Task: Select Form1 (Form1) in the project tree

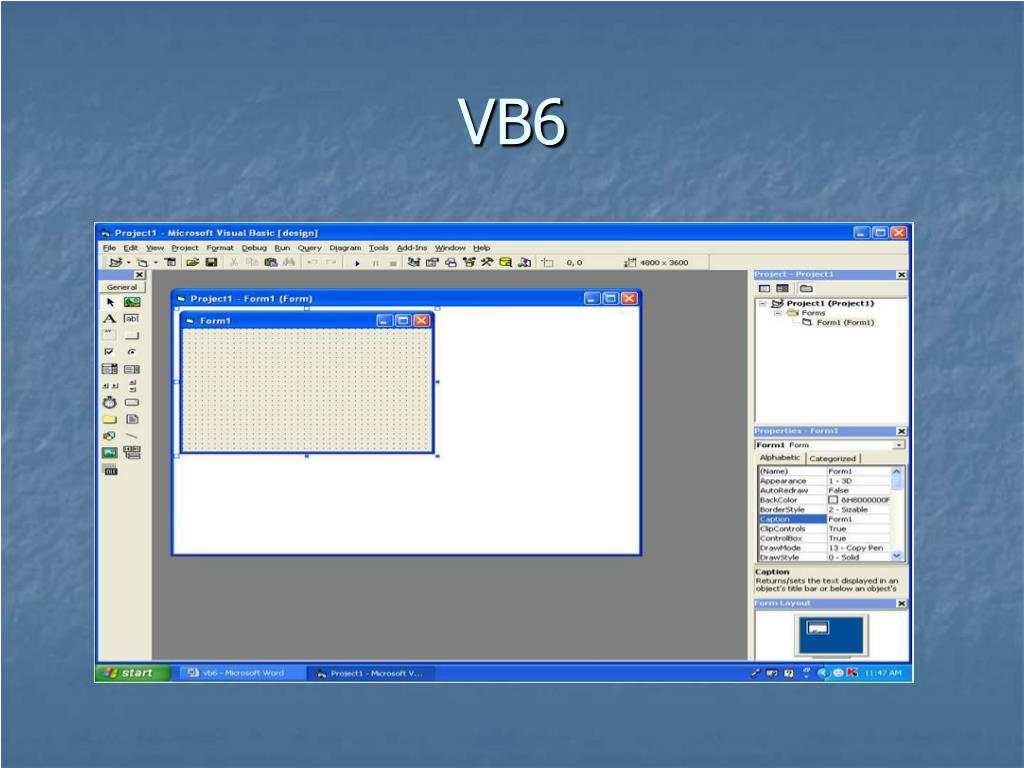Action: point(845,323)
